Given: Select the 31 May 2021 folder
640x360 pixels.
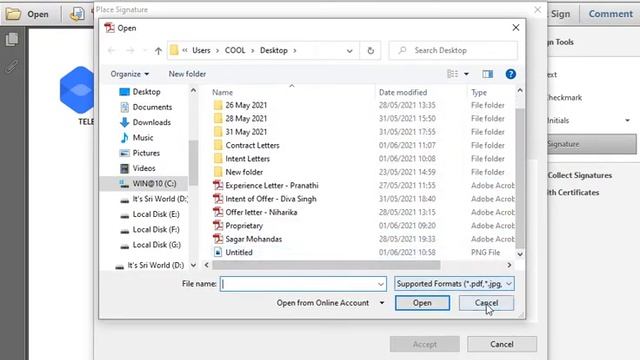Looking at the screenshot, I should click(x=246, y=132).
